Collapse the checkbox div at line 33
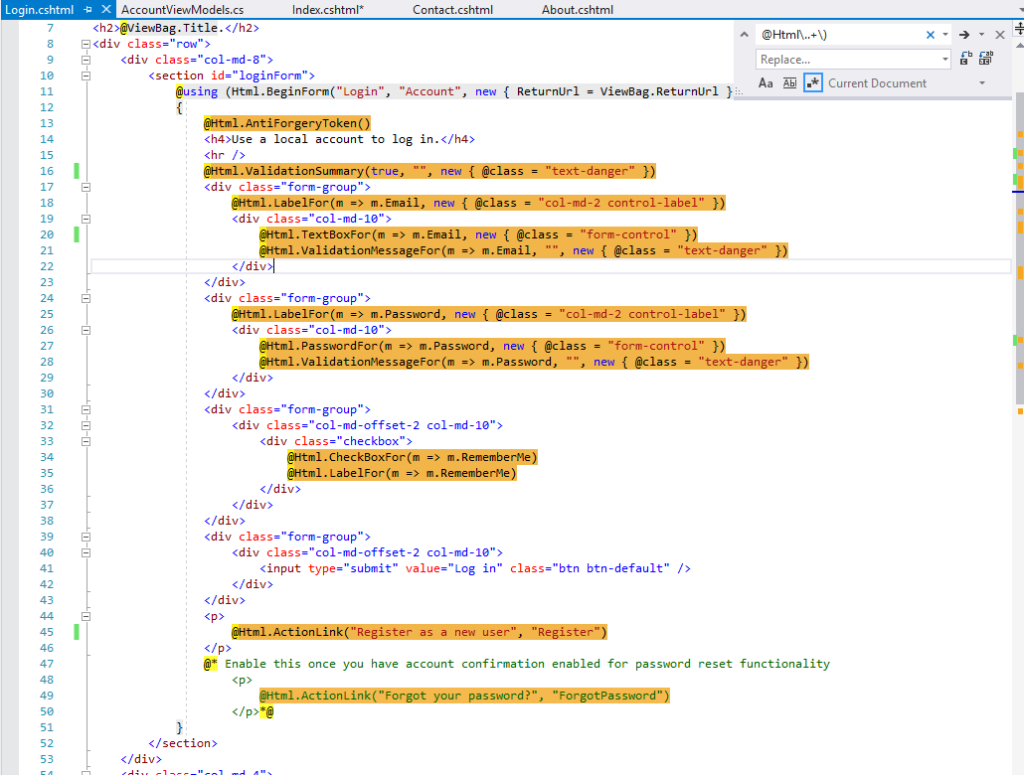Image resolution: width=1024 pixels, height=775 pixels. click(x=85, y=440)
